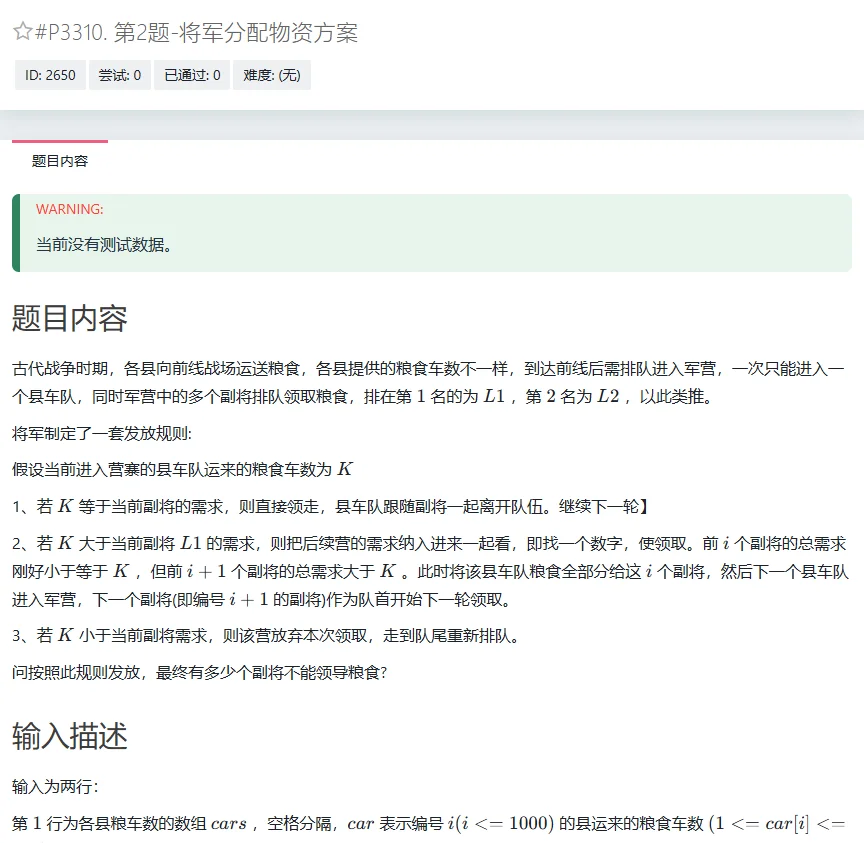This screenshot has height=843, width=864.
Task: Click the text 当前没有测试数据。
Action: click(x=104, y=245)
